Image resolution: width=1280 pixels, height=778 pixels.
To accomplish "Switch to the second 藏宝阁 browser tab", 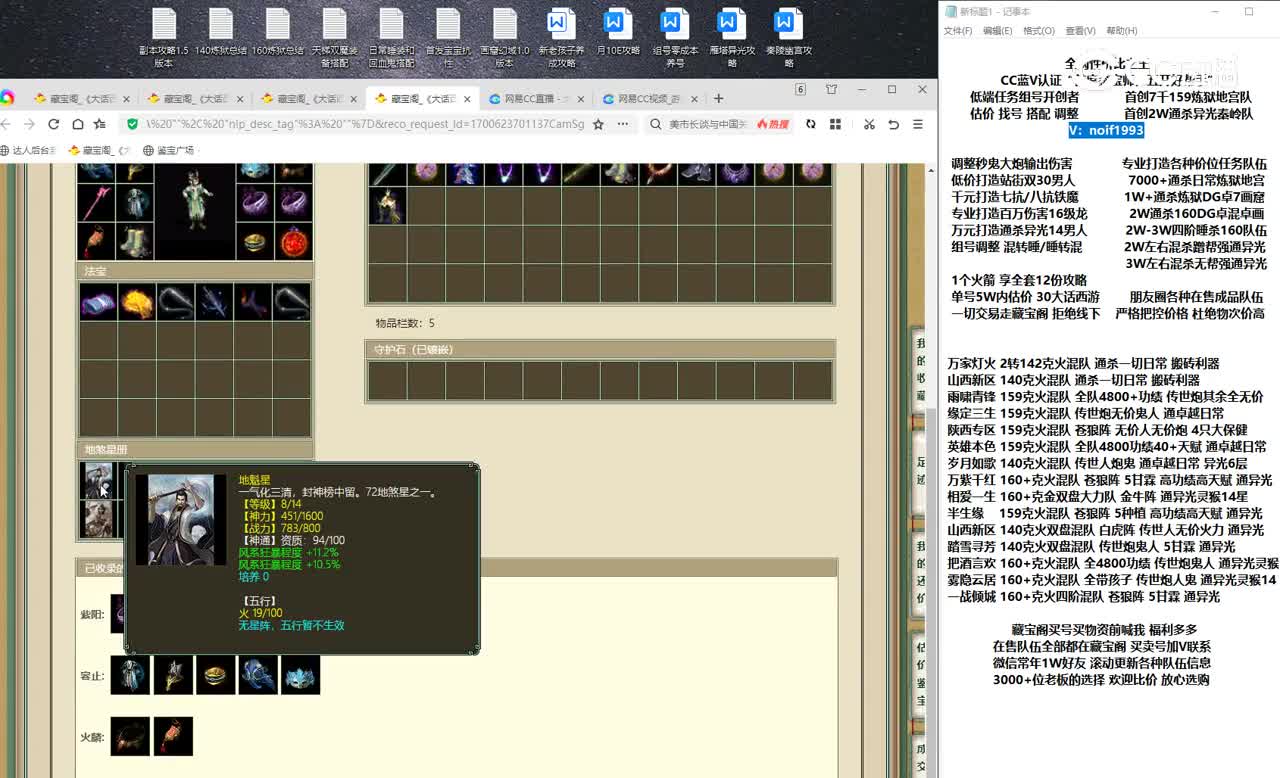I will click(x=194, y=98).
